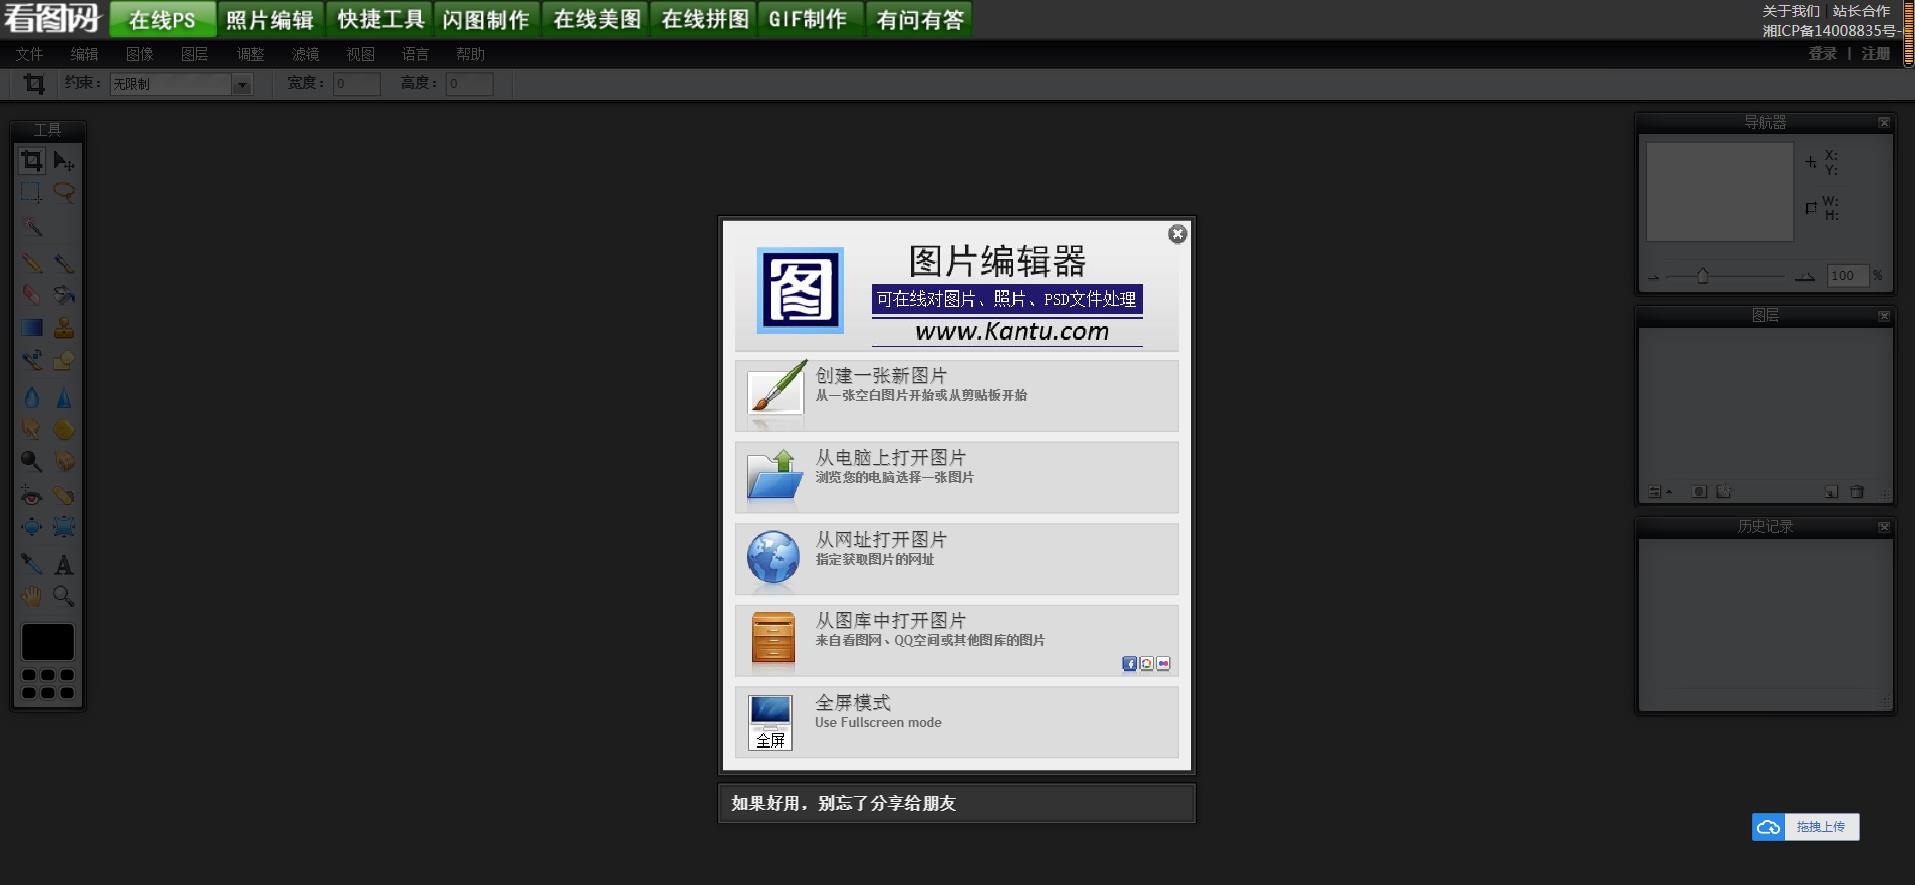
Task: Open the 视图 menu
Action: pyautogui.click(x=360, y=54)
